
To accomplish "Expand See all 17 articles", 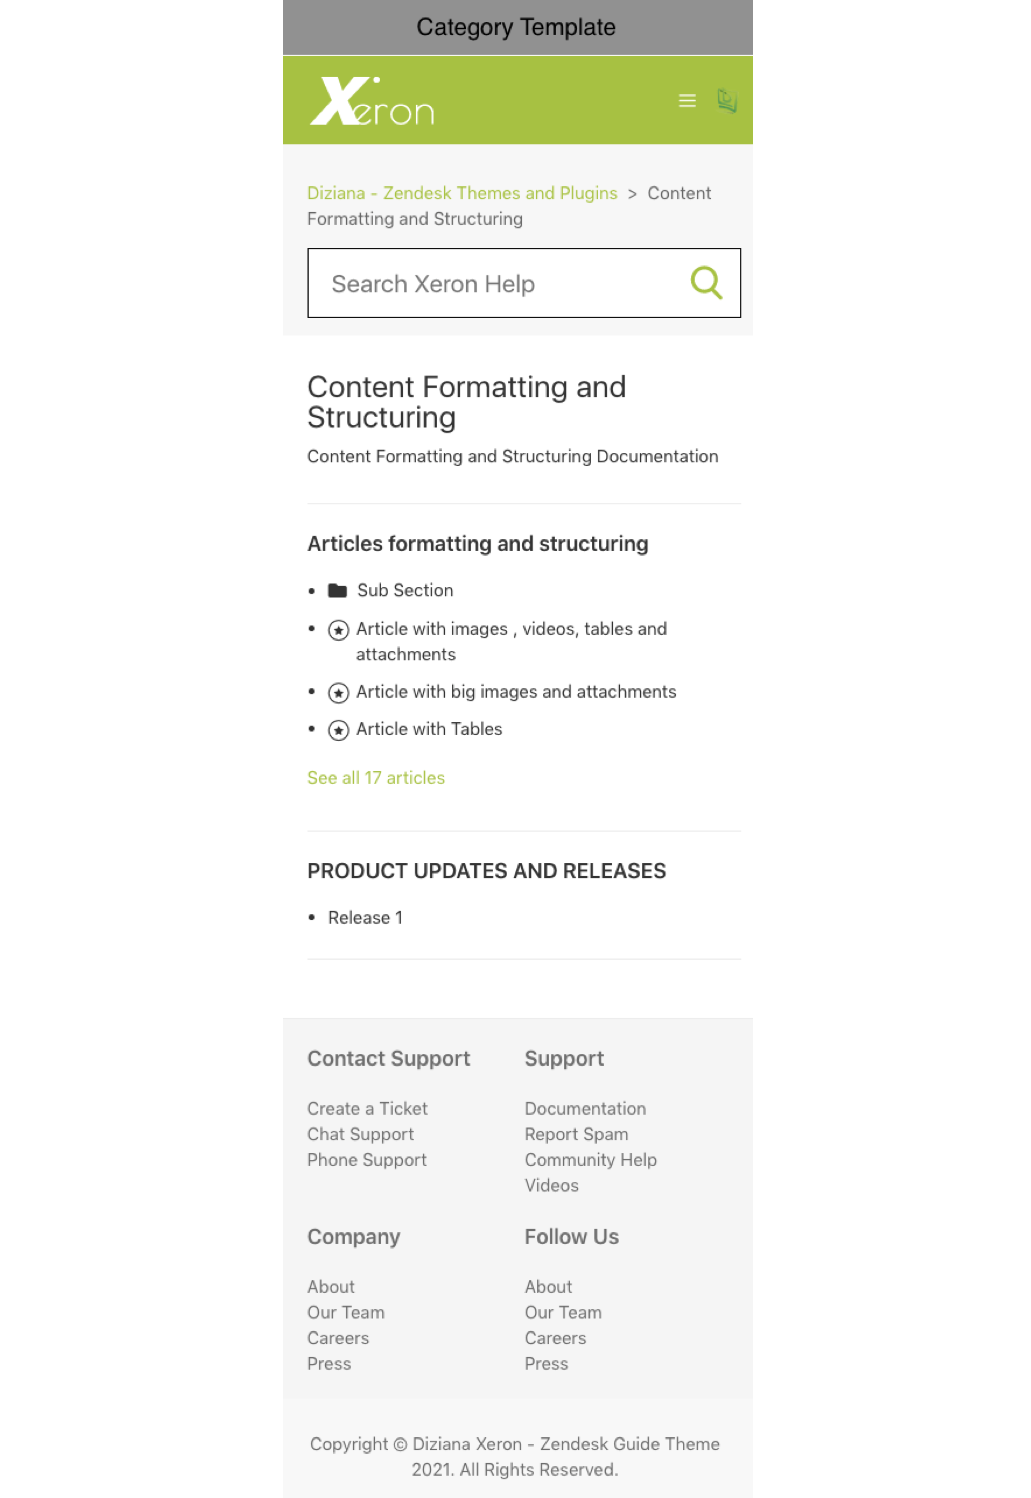I will (x=376, y=778).
